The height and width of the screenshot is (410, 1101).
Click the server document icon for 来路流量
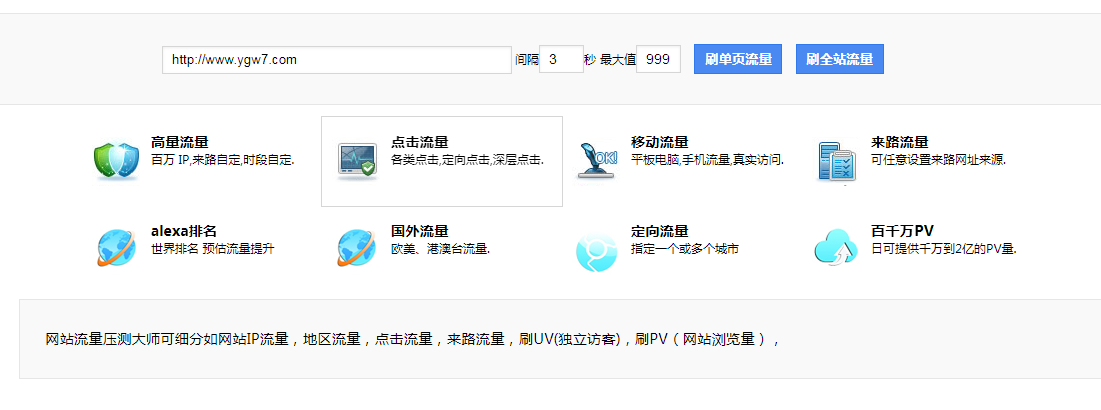[x=836, y=161]
